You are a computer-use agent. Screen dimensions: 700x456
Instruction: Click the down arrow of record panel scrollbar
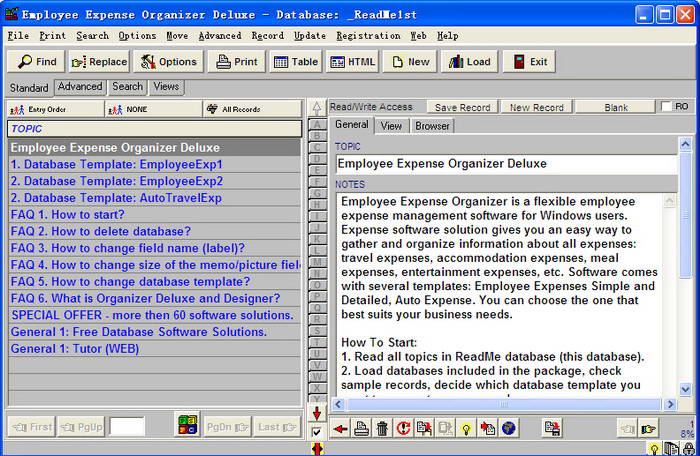pos(685,389)
